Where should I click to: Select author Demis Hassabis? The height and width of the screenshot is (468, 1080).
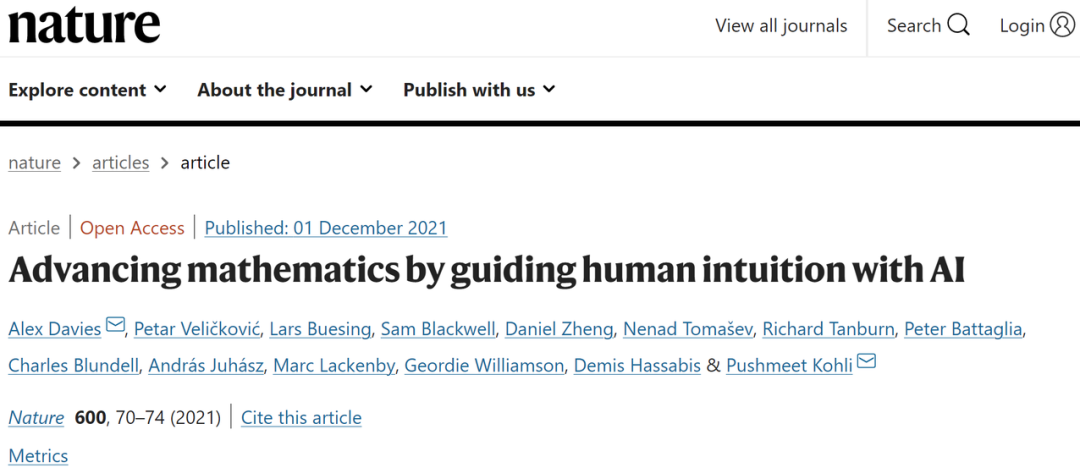pyautogui.click(x=637, y=365)
